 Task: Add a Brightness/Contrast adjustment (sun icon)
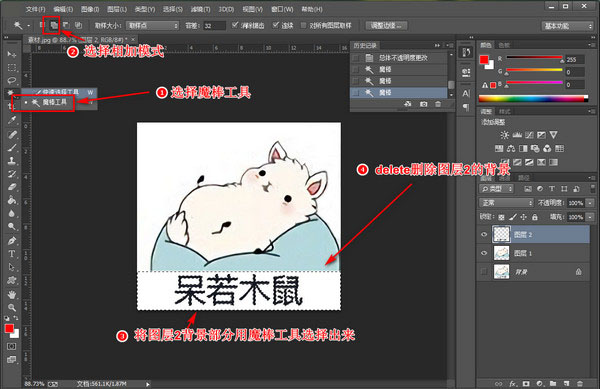pos(505,135)
